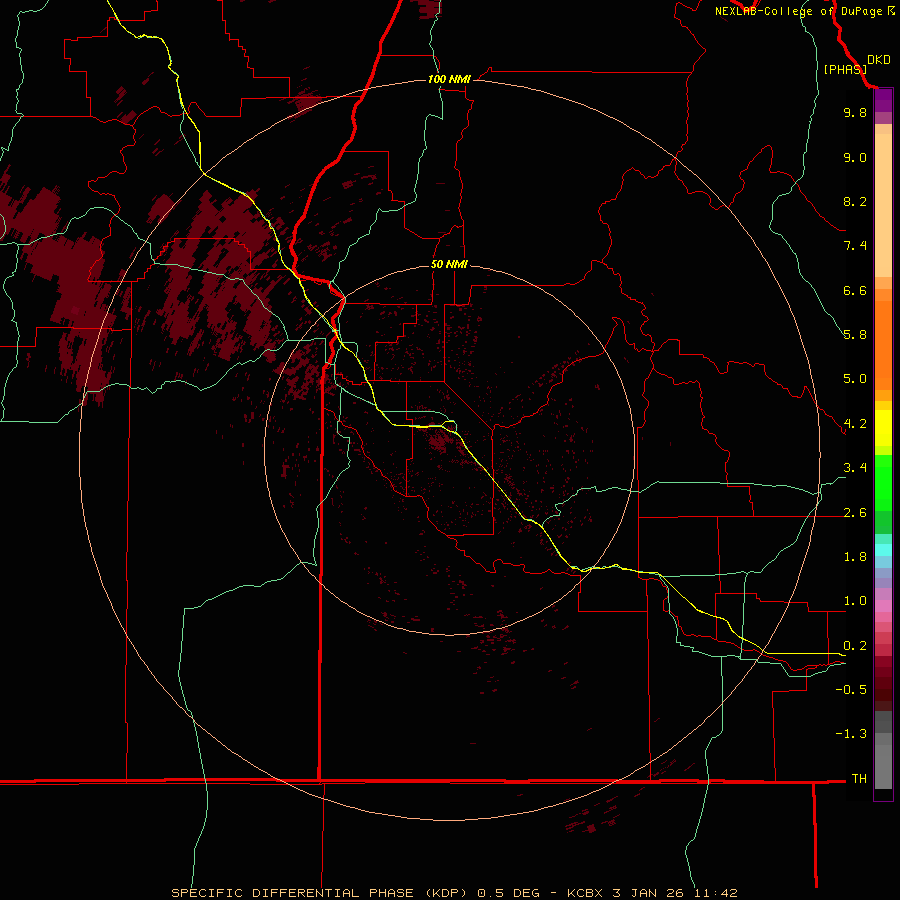Viewport: 900px width, 900px height.
Task: Select the -0.5 legend value
Action: click(851, 690)
